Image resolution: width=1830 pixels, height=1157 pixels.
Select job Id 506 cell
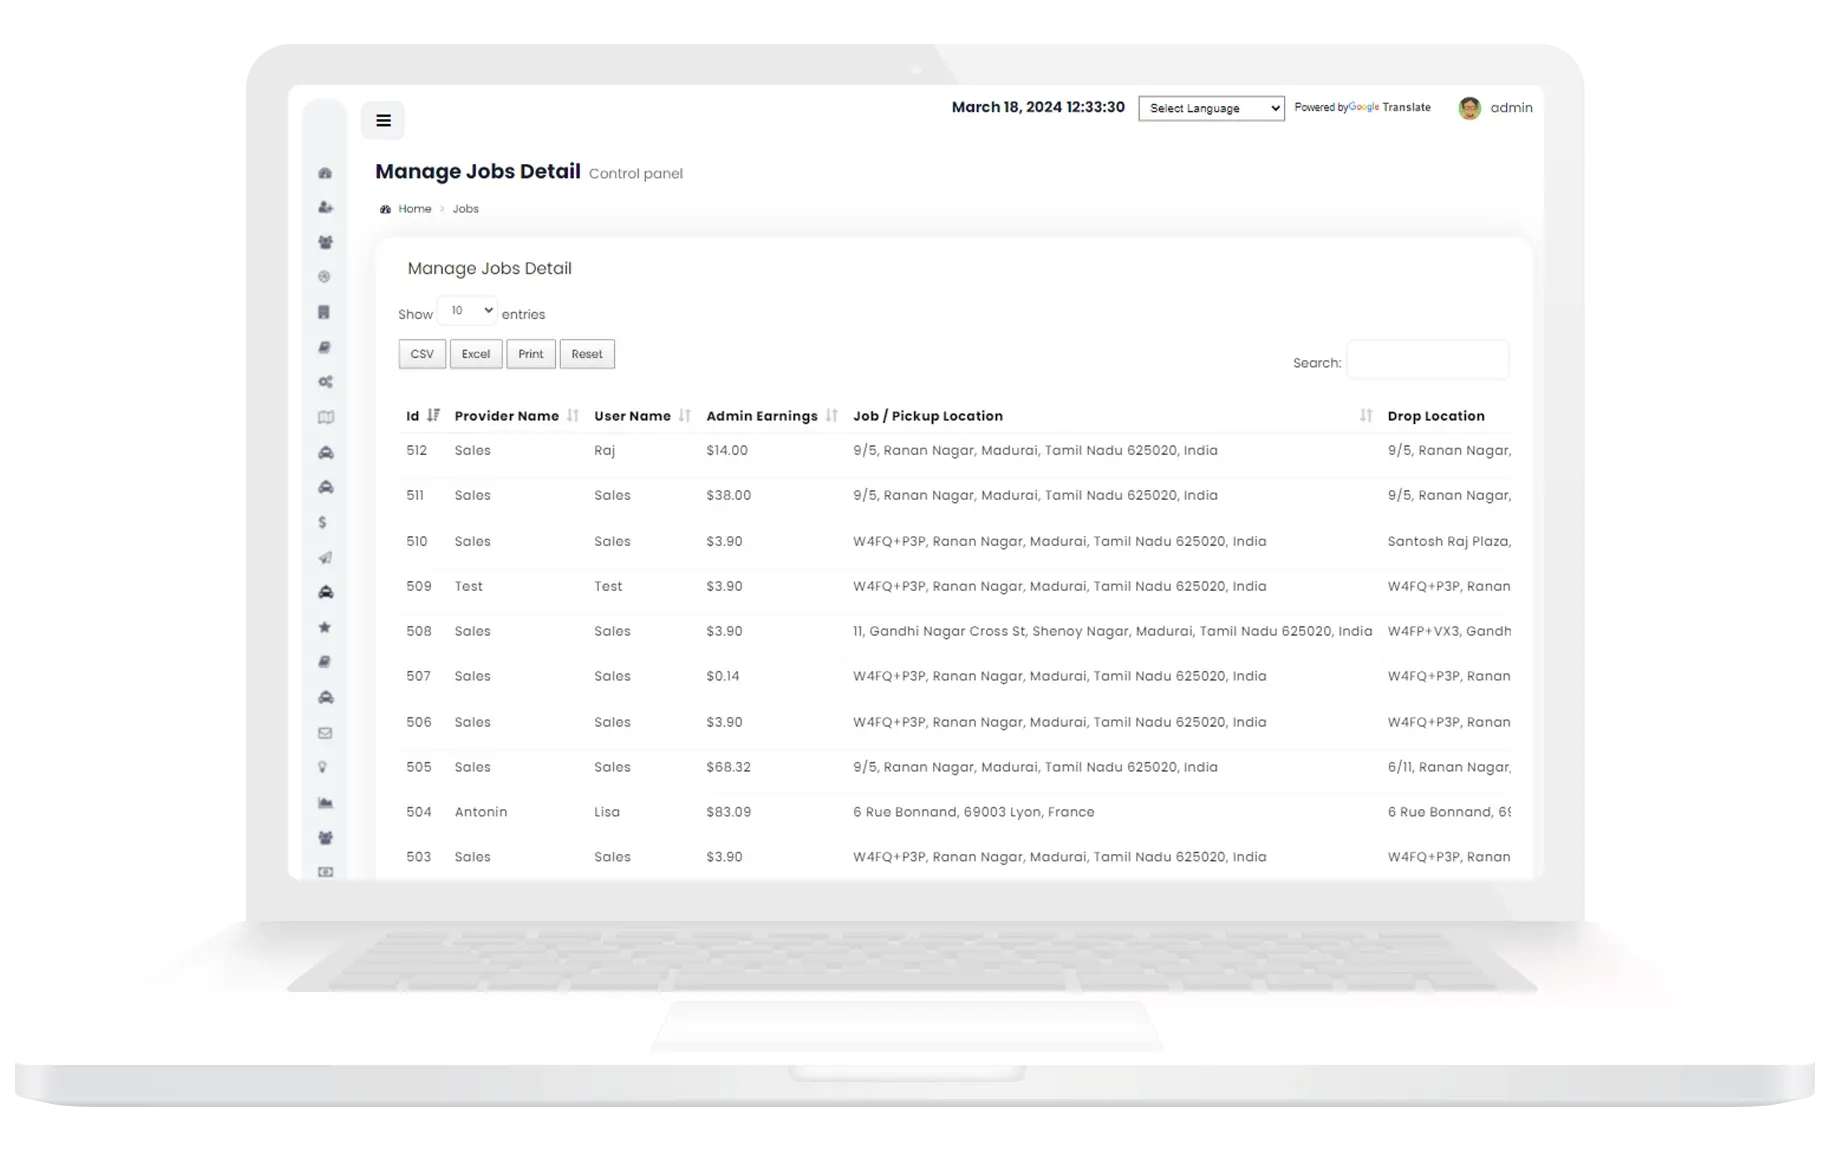[x=419, y=722]
